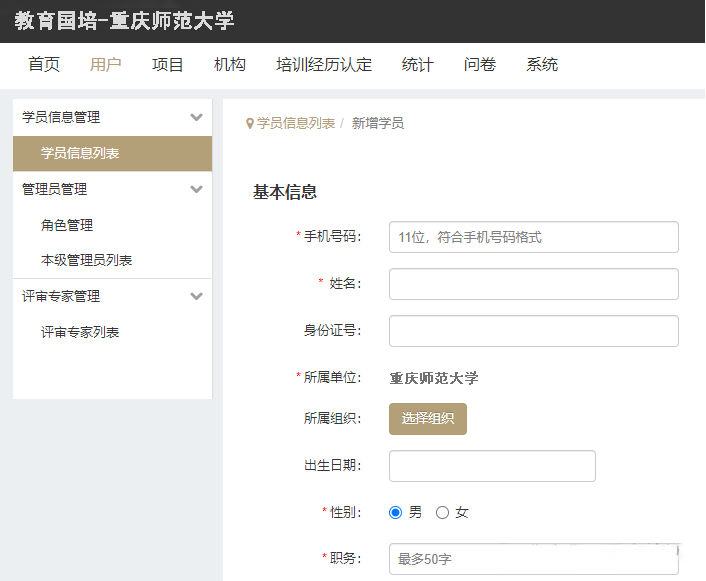Open the 首页 menu item
The height and width of the screenshot is (581, 706).
point(44,65)
